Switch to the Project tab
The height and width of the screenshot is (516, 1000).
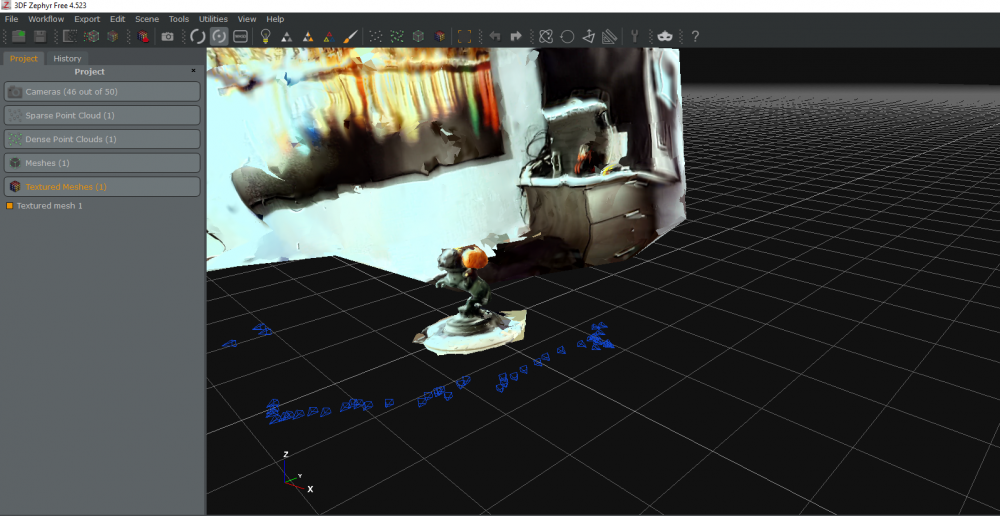tap(24, 58)
